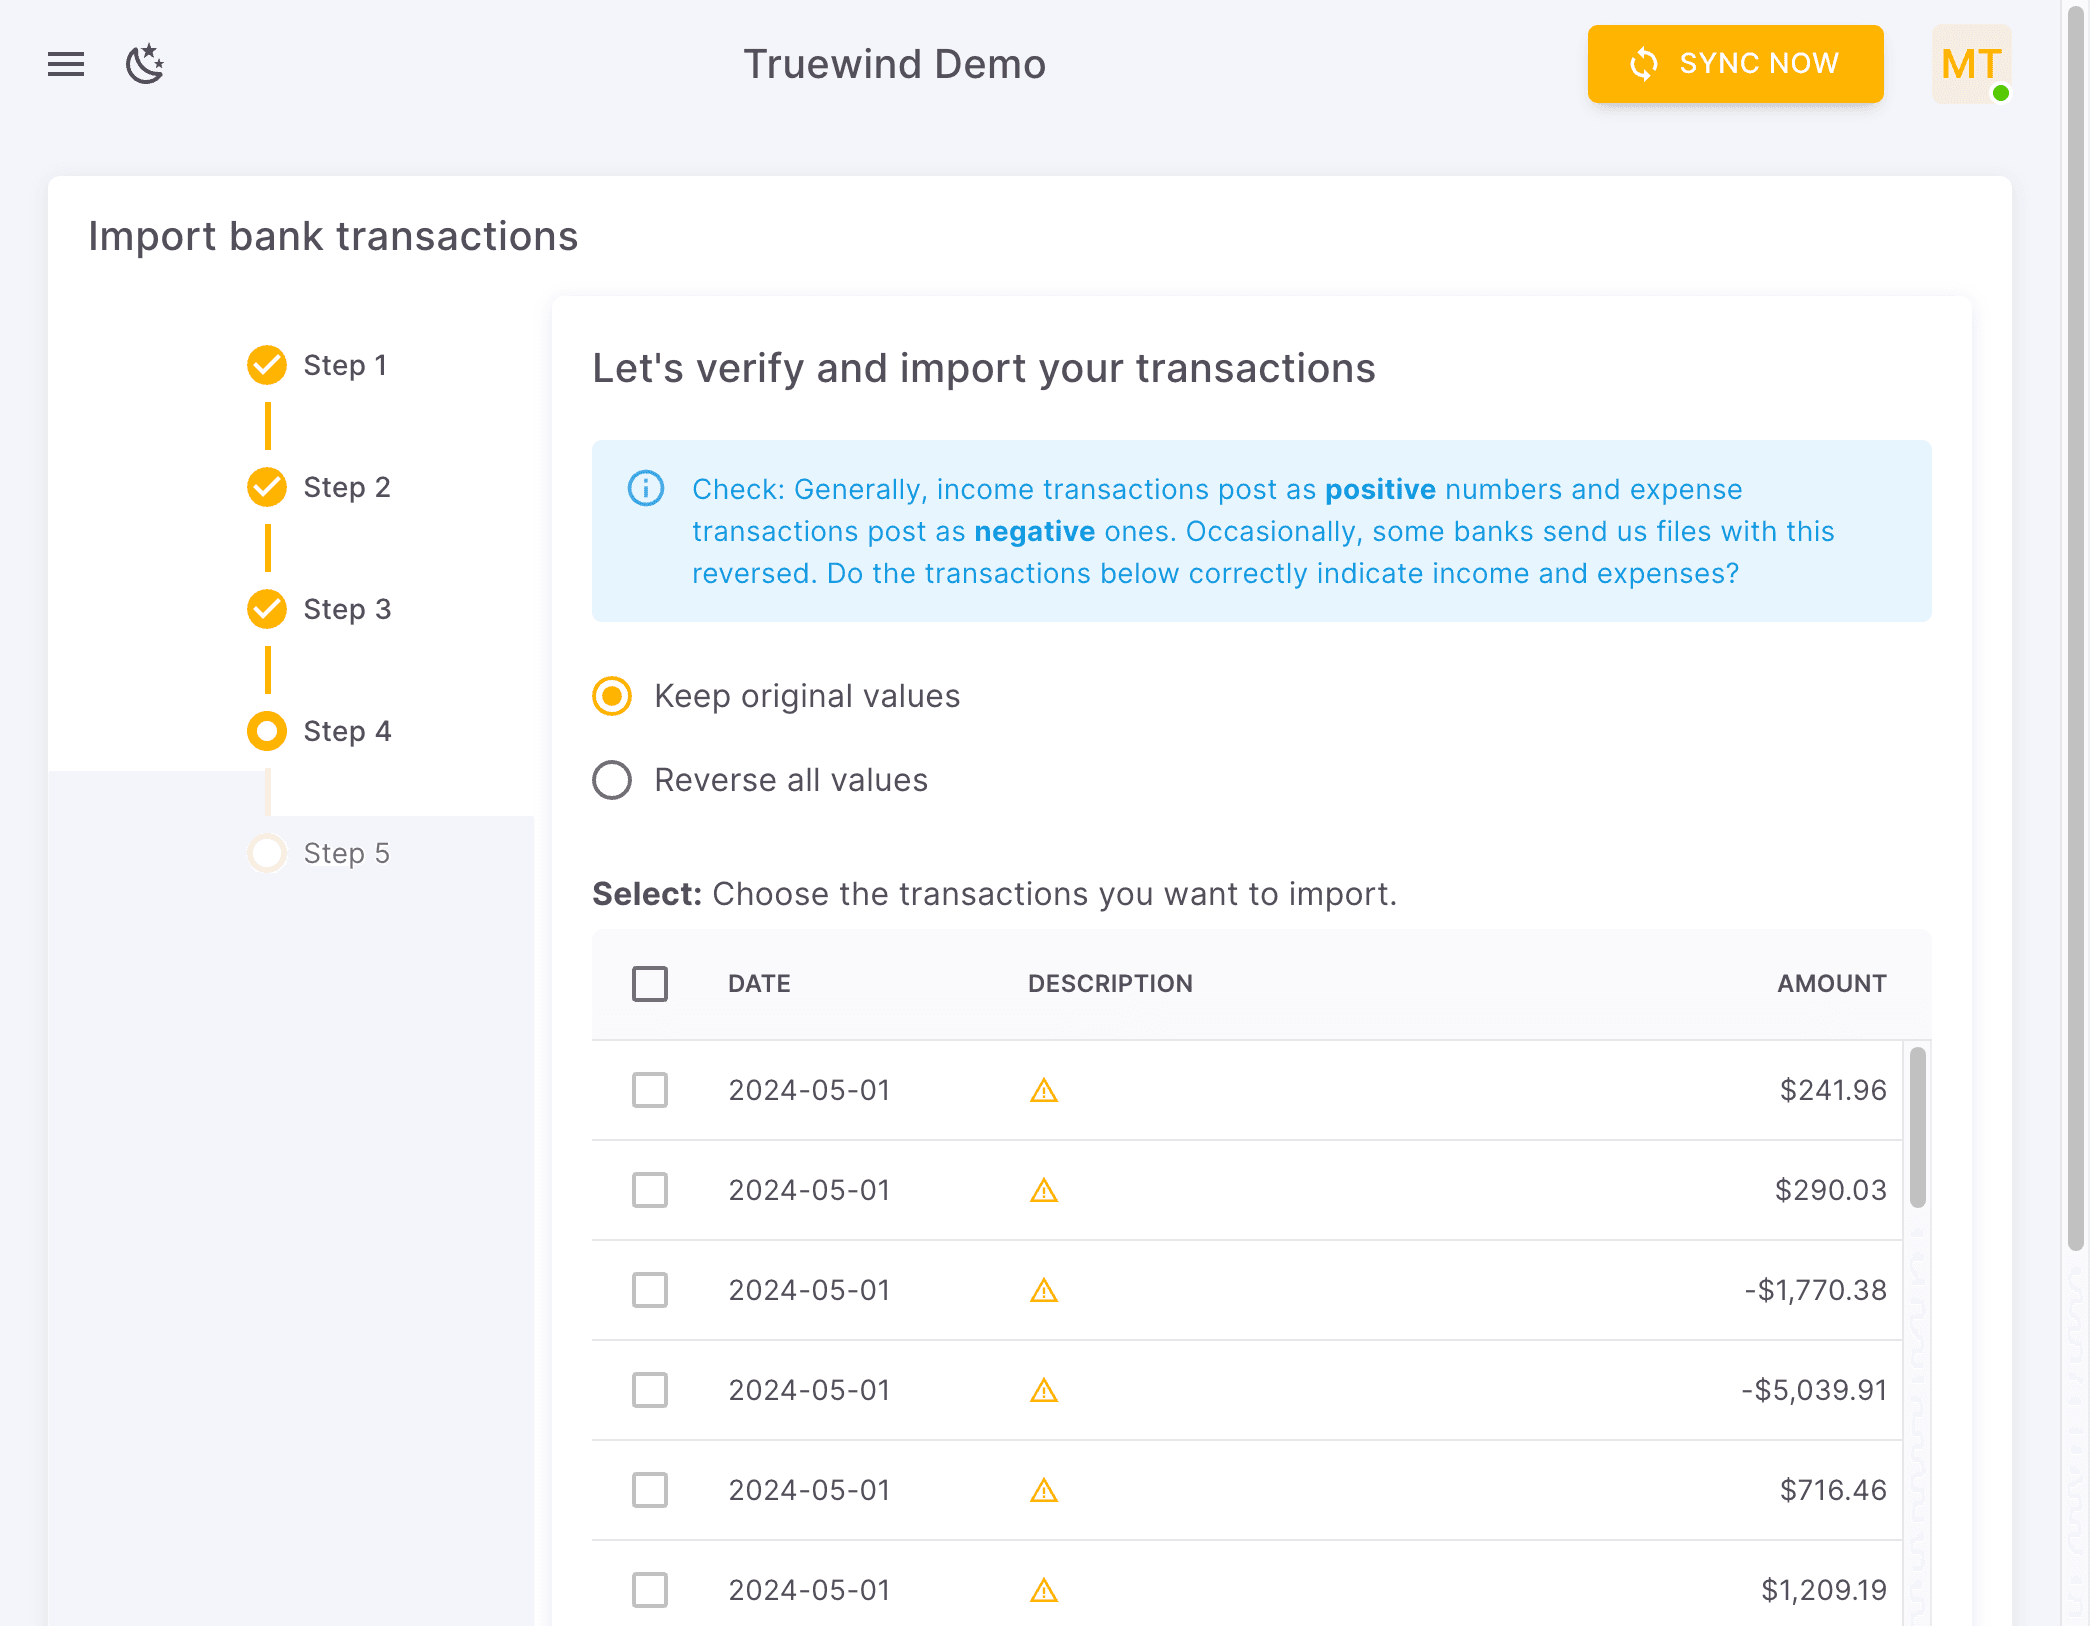Click the warning icon on the -$1,770.38 row
The image size is (2090, 1626).
pyautogui.click(x=1044, y=1290)
